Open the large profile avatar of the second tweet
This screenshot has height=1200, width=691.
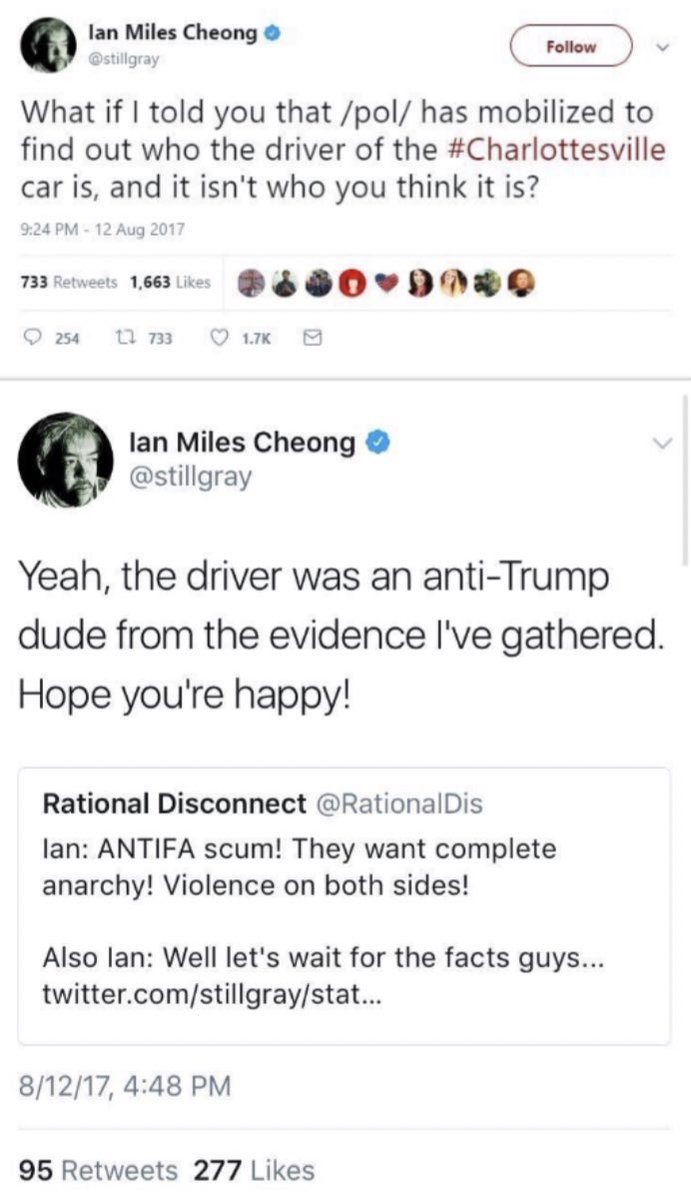click(x=65, y=457)
